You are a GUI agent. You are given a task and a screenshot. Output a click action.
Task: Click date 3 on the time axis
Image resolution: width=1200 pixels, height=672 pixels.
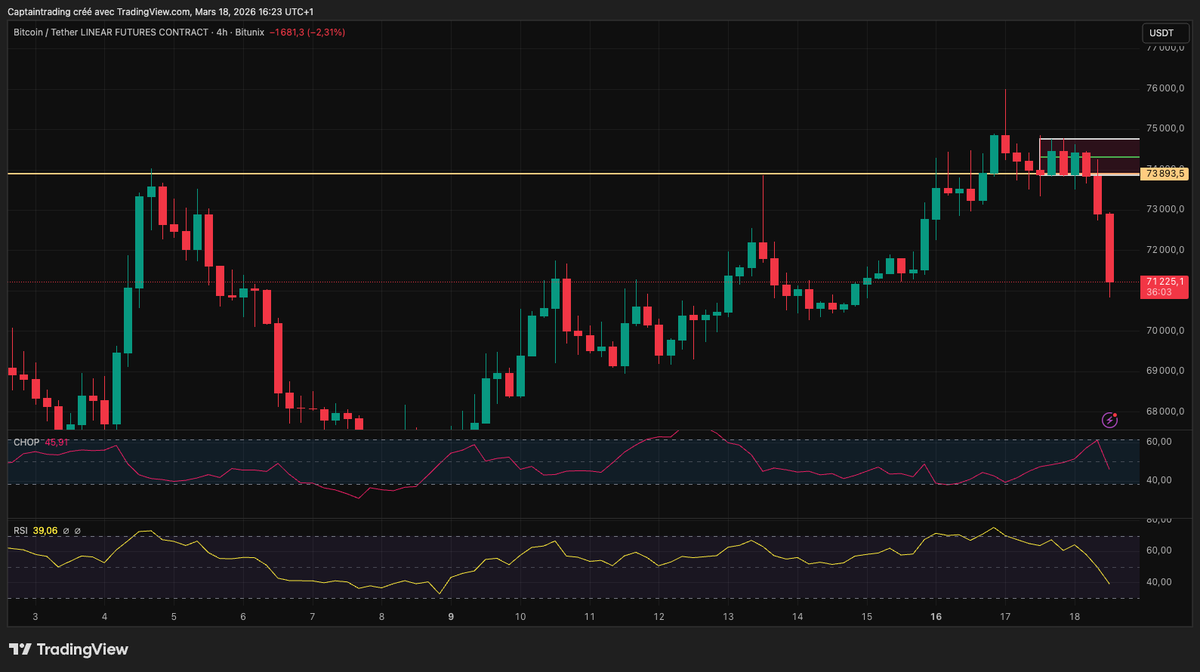point(35,617)
